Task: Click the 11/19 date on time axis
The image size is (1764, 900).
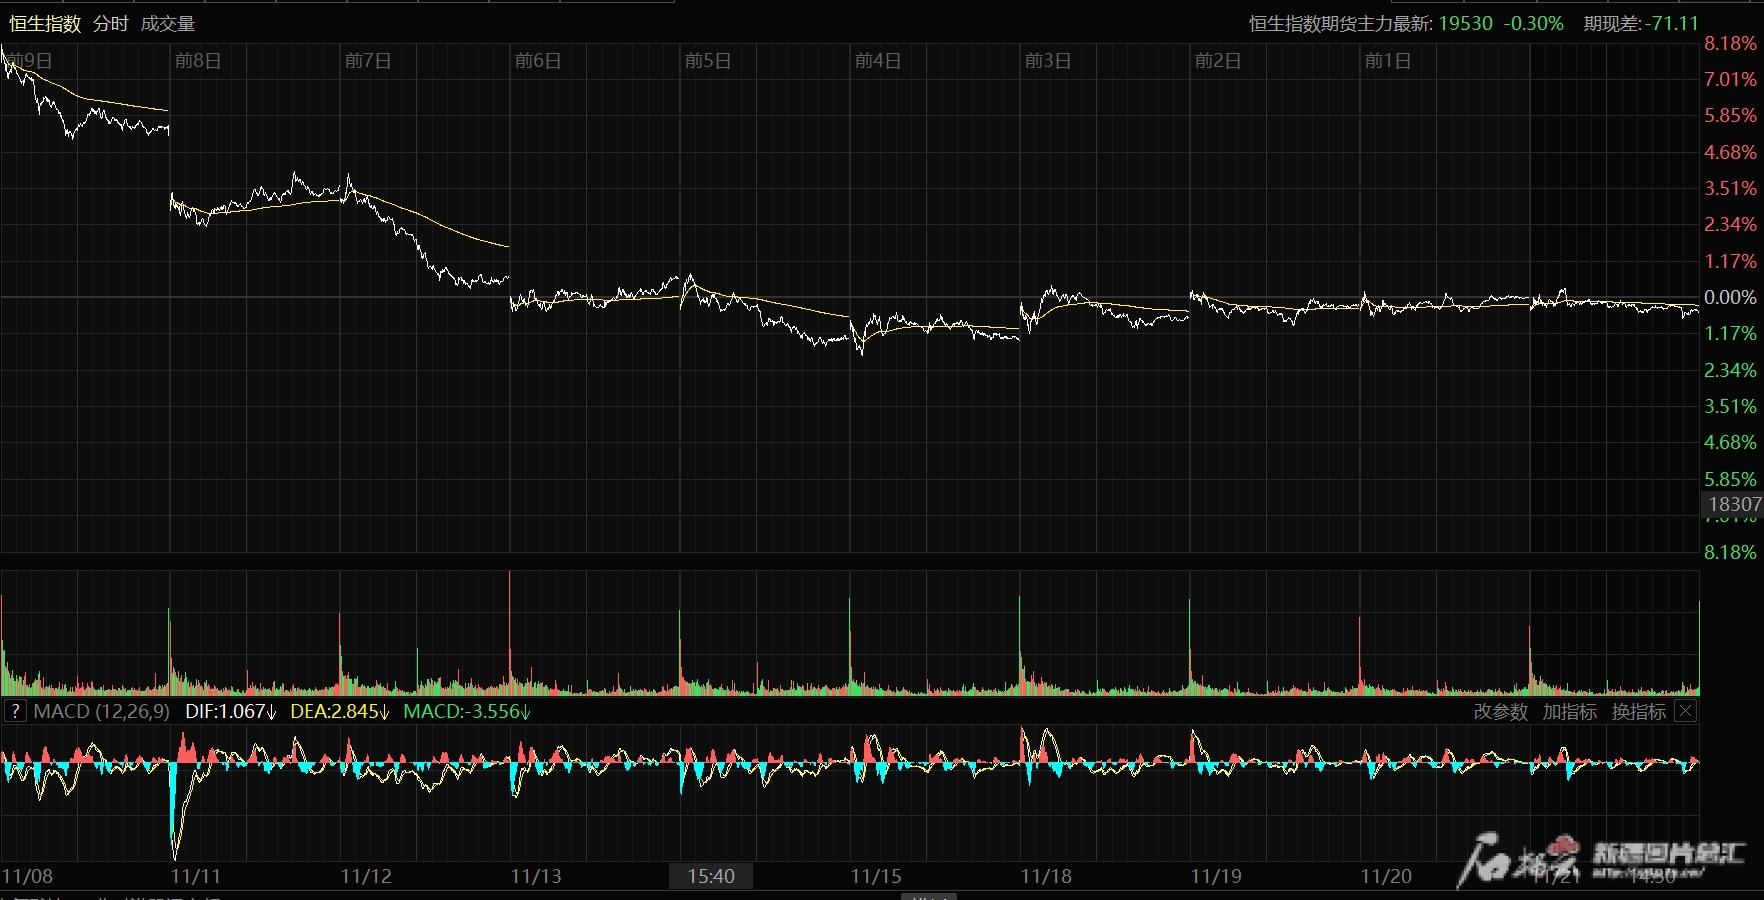Action: coord(1216,876)
